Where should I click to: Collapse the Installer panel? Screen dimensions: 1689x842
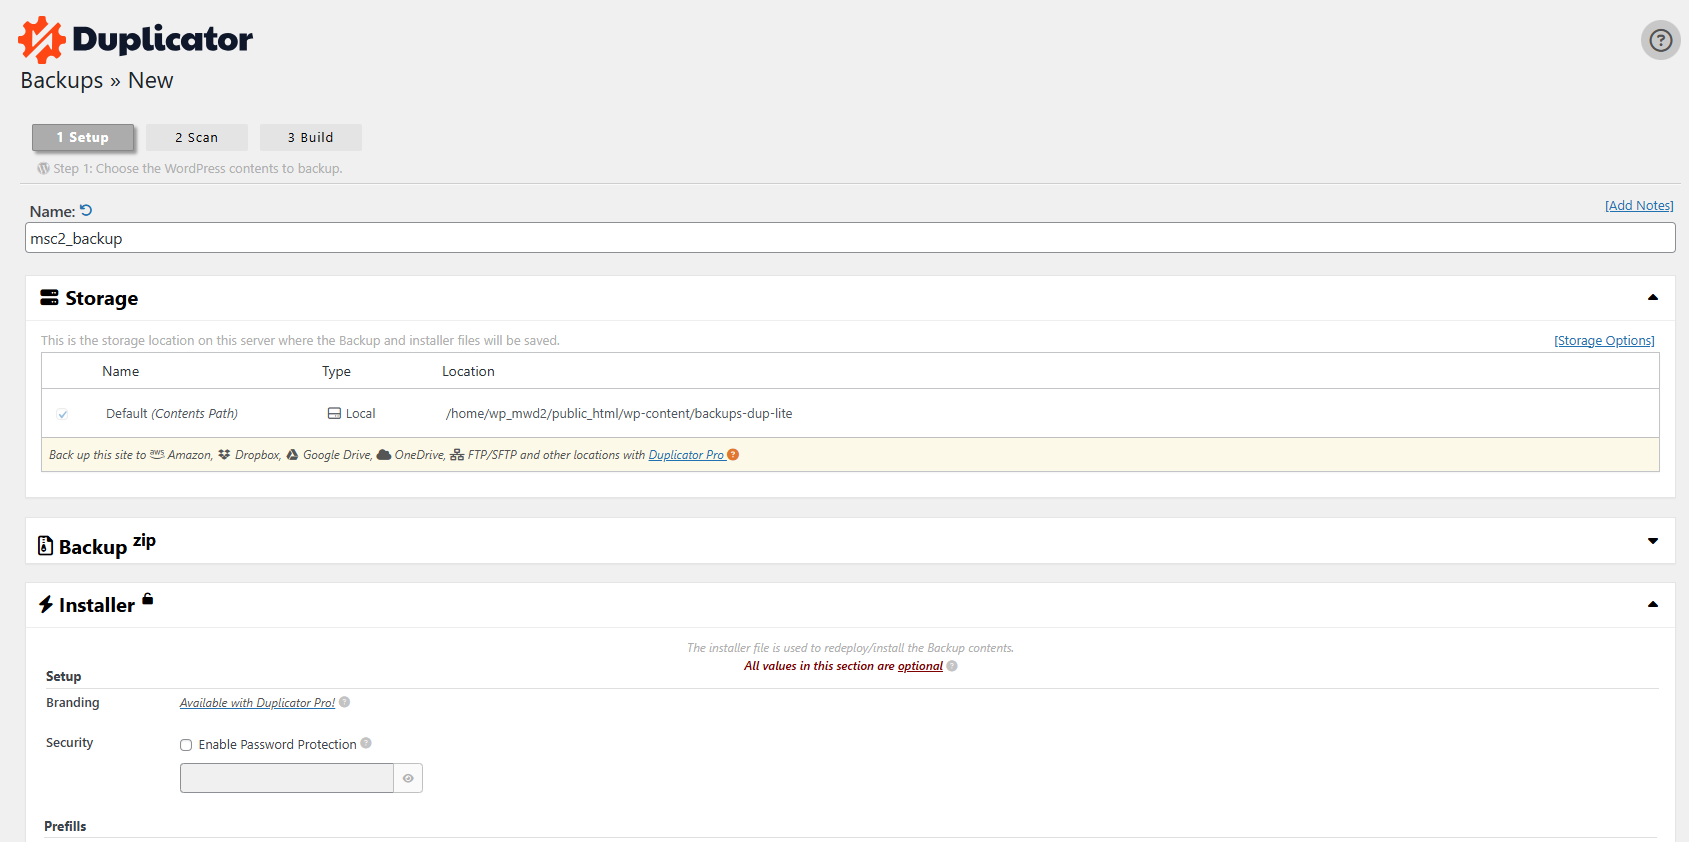1653,604
